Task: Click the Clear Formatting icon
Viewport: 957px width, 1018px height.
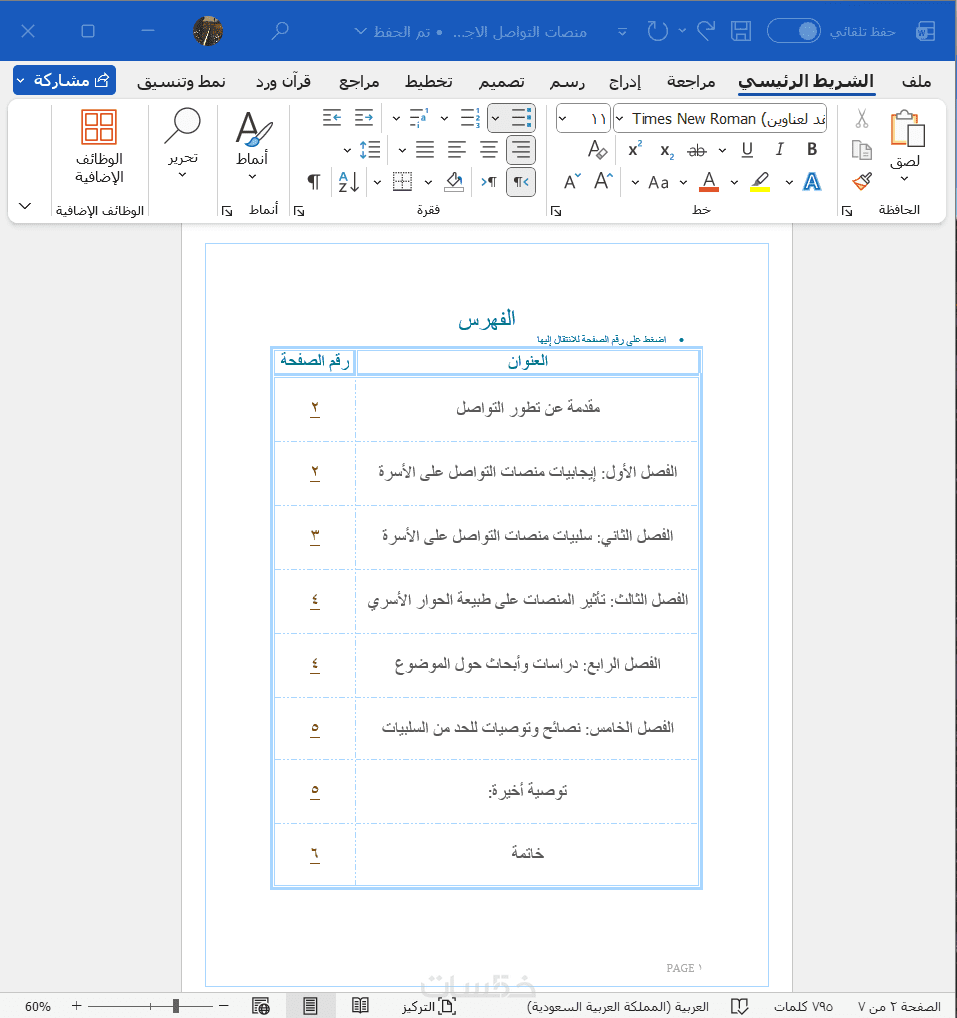Action: coord(597,150)
